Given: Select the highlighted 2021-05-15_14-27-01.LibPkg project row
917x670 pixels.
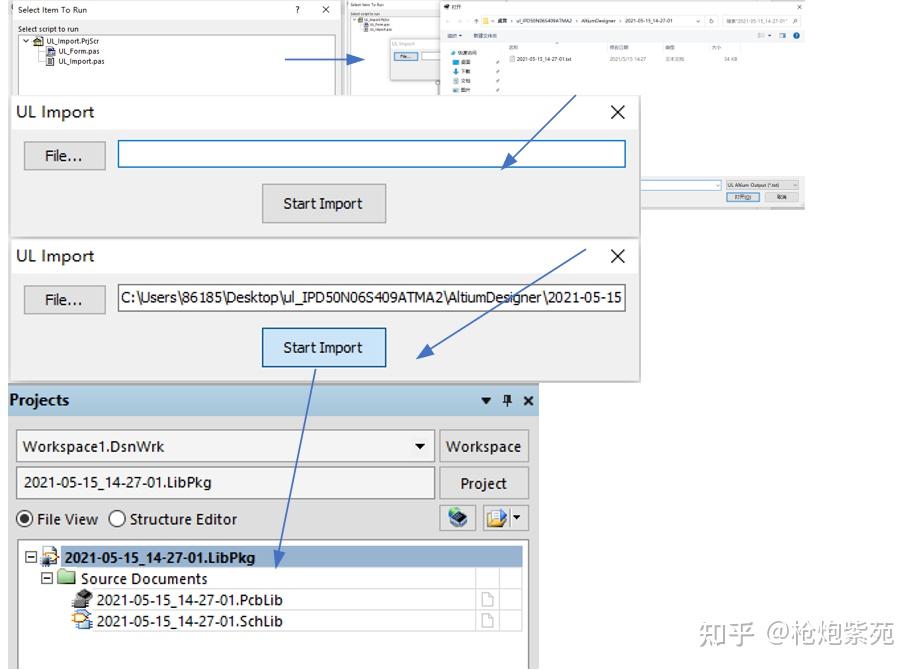Looking at the screenshot, I should click(x=291, y=557).
